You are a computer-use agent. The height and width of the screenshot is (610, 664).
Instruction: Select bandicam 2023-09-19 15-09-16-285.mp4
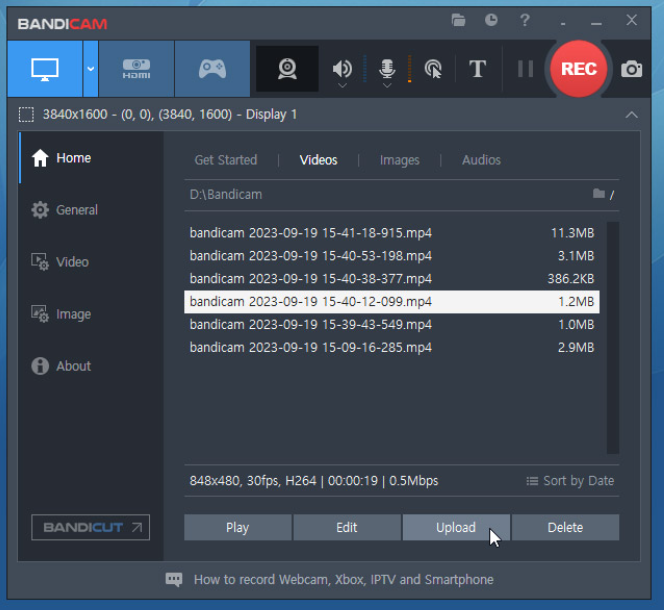392,347
